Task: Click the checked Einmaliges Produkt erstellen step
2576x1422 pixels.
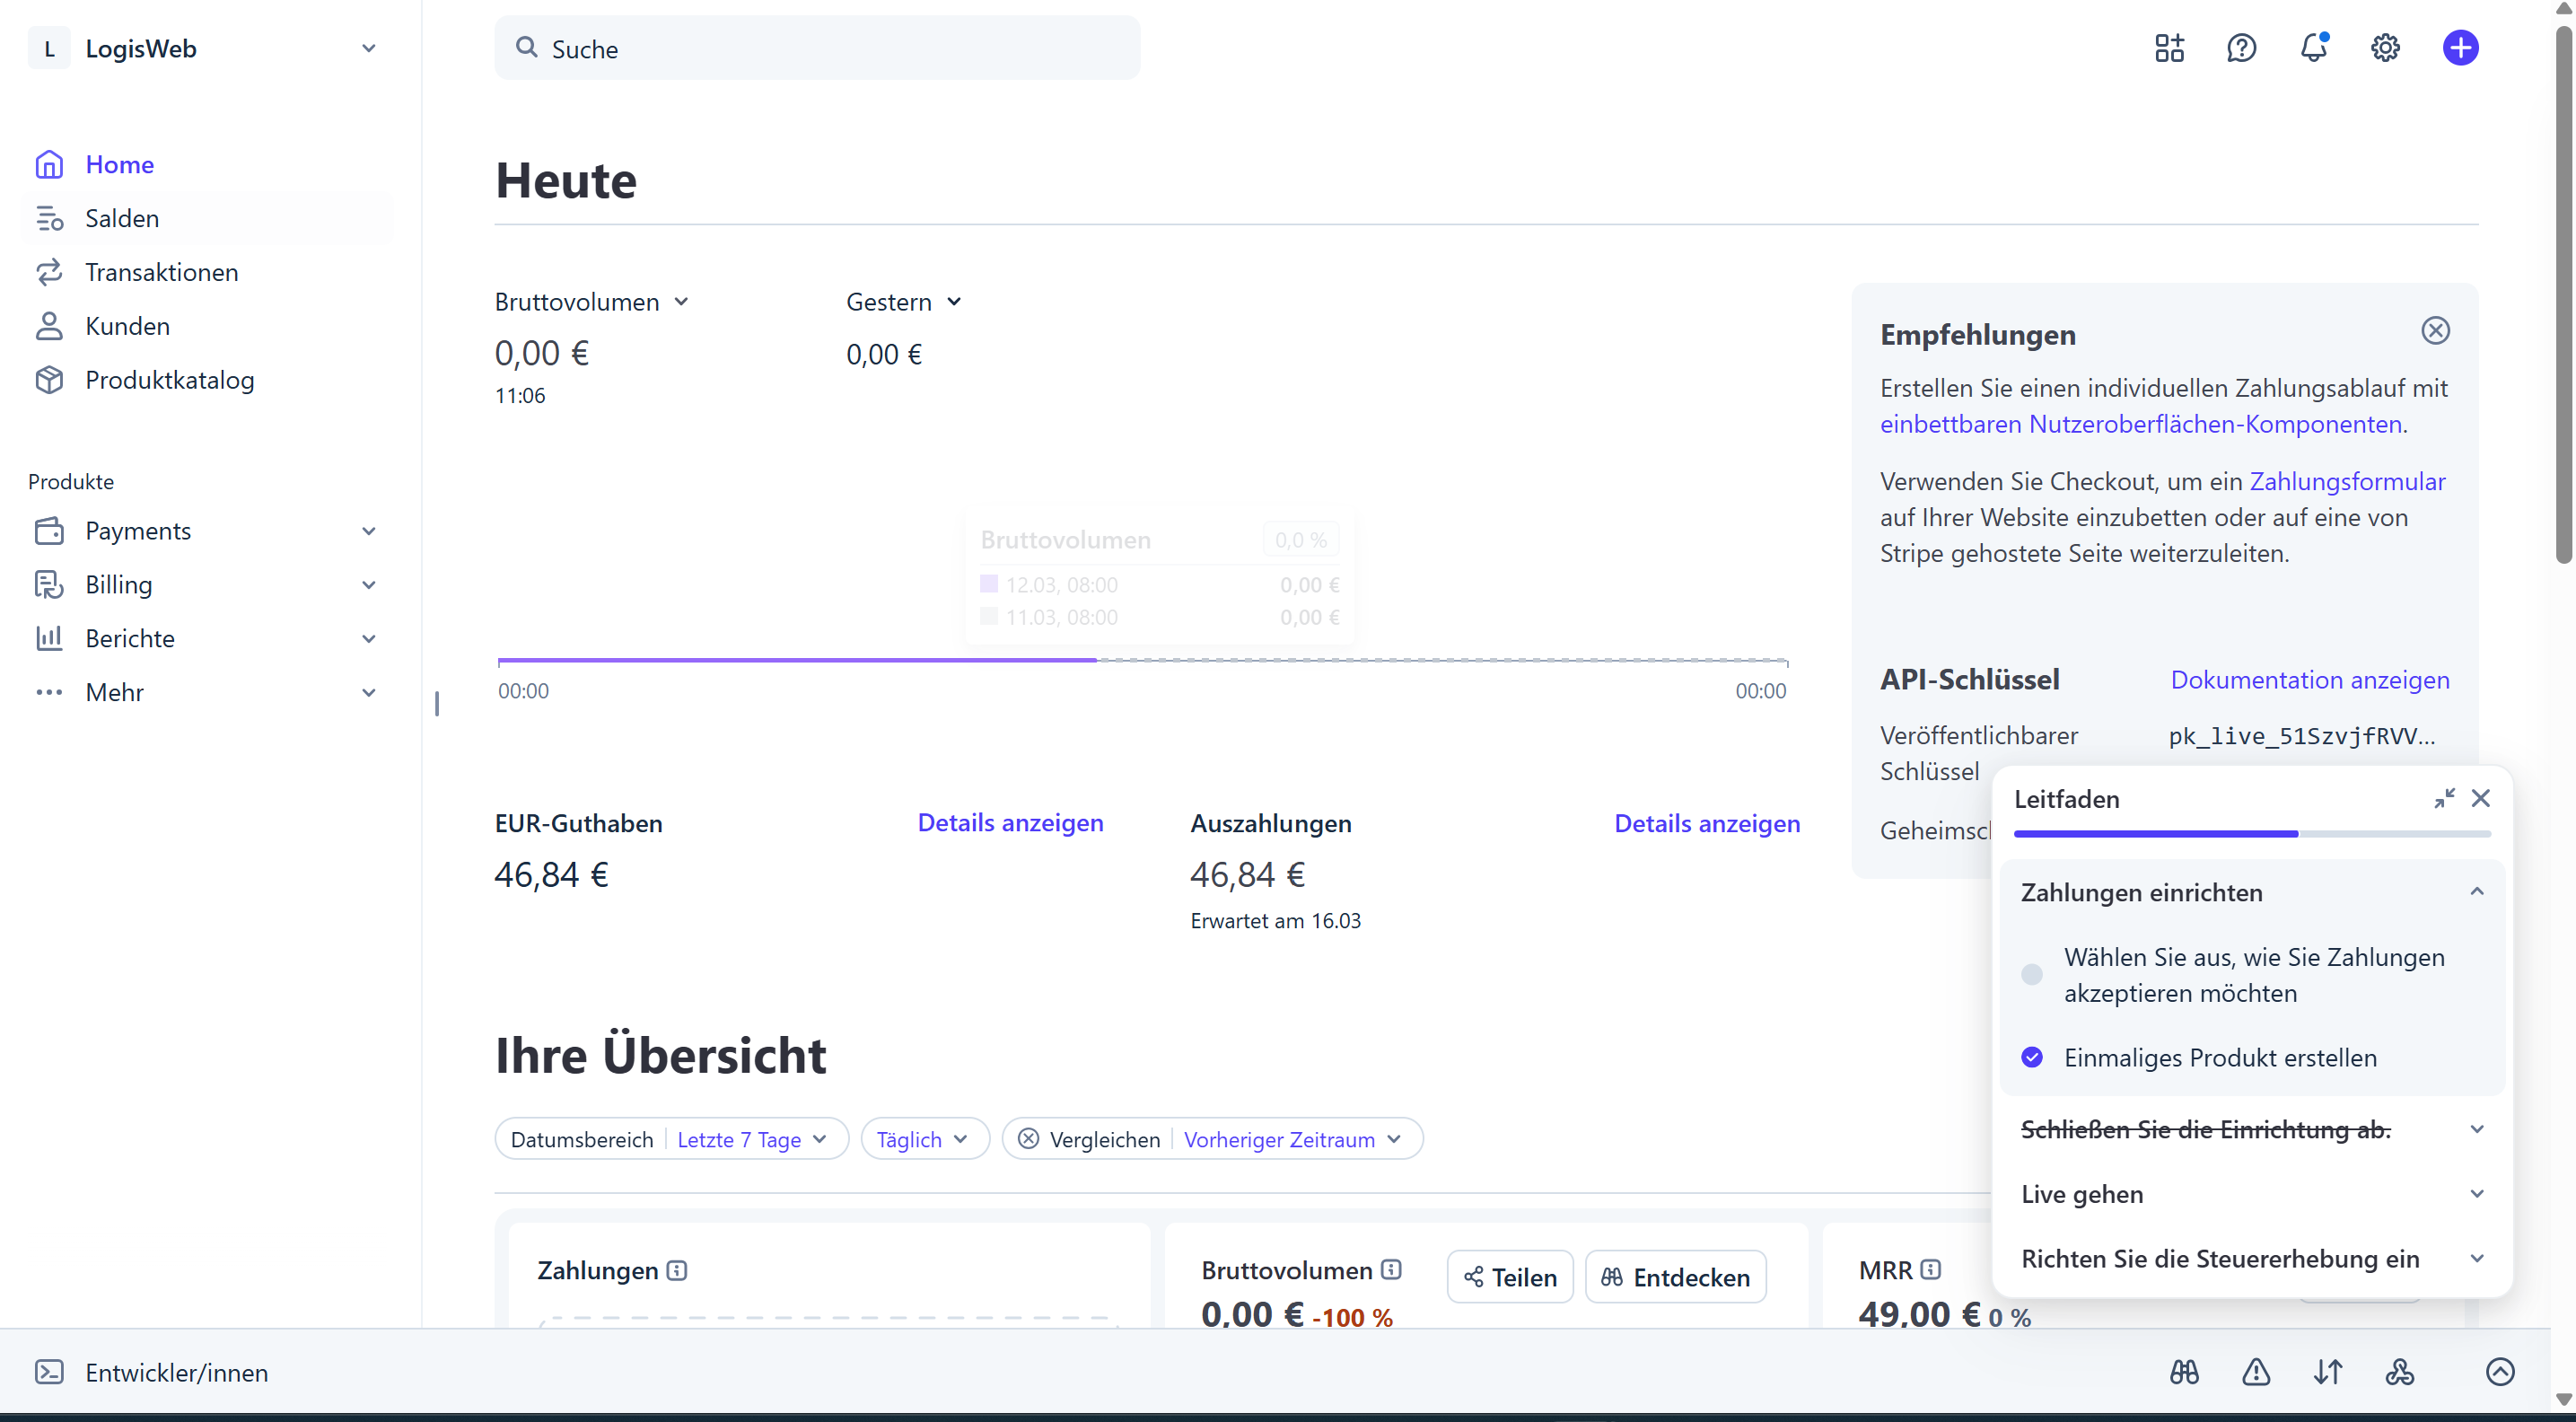Action: [2219, 1058]
